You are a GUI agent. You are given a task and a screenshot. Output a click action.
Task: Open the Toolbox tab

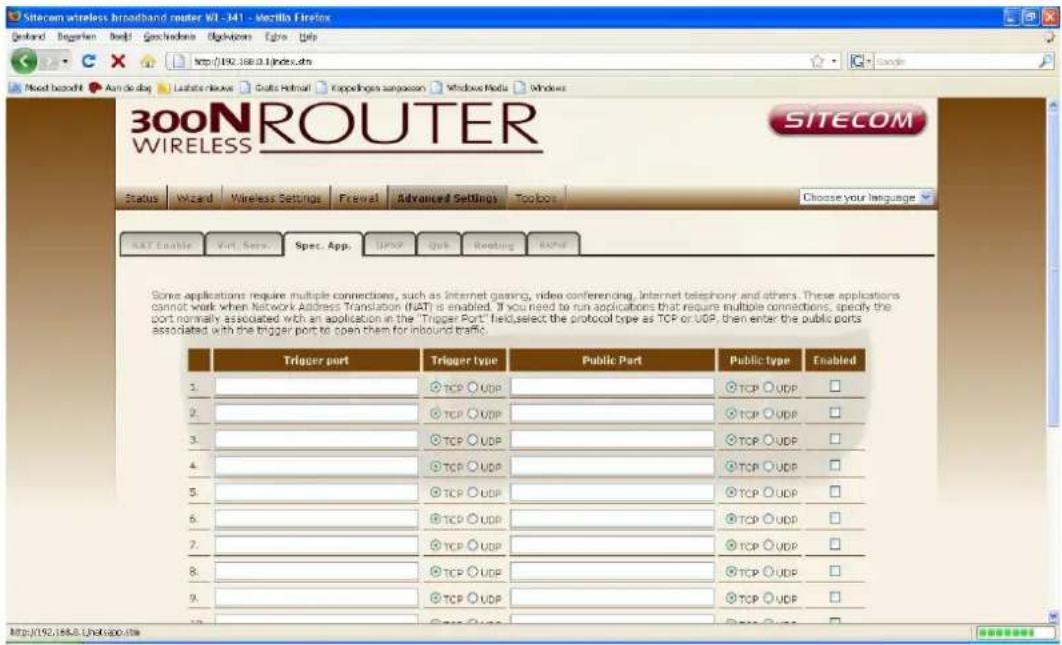pos(536,199)
